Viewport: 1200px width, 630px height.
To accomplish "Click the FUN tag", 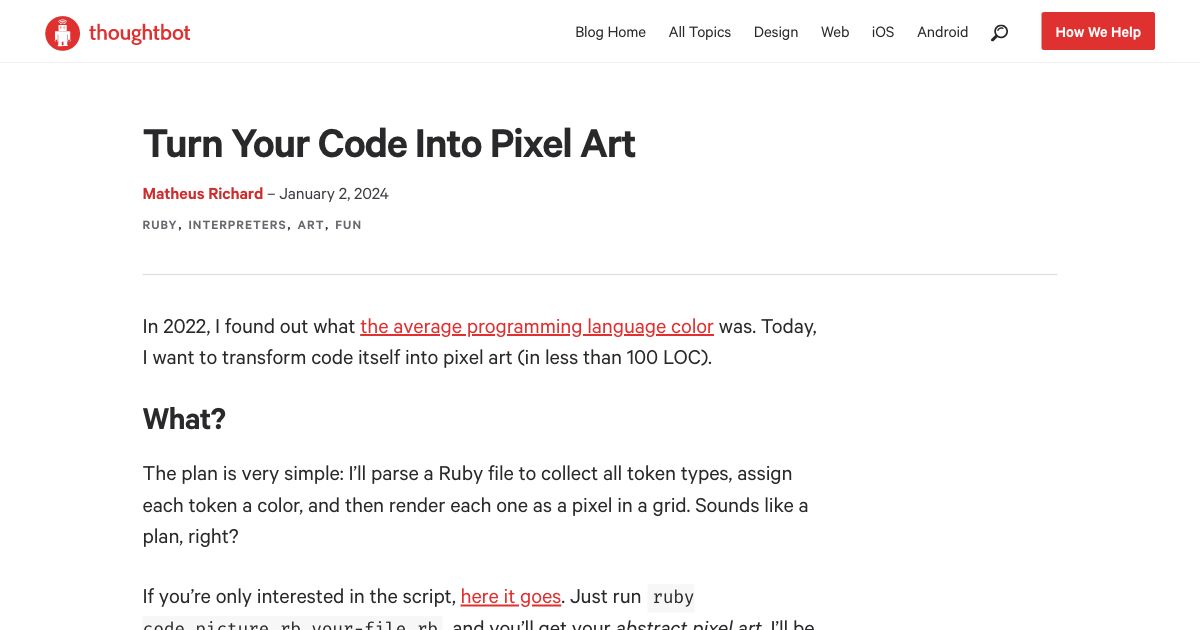I will 348,224.
